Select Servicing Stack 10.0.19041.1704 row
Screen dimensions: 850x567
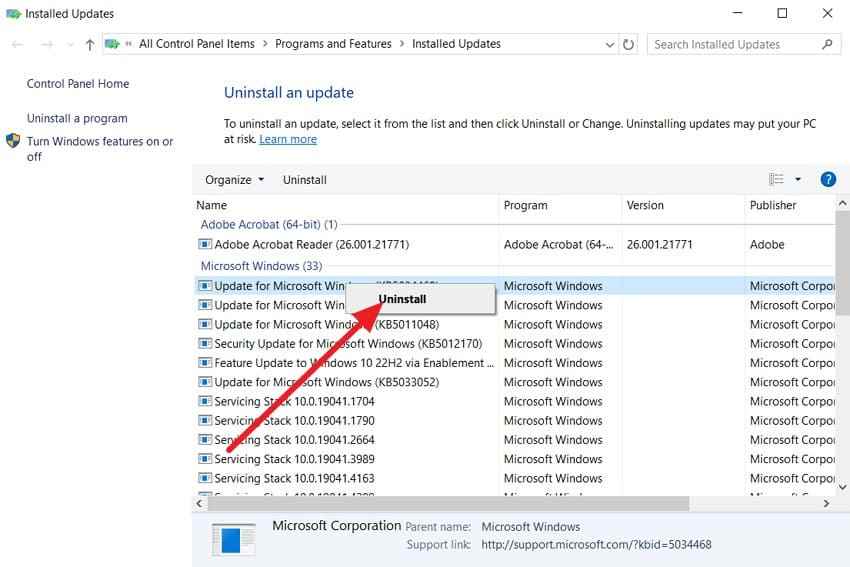click(x=514, y=401)
